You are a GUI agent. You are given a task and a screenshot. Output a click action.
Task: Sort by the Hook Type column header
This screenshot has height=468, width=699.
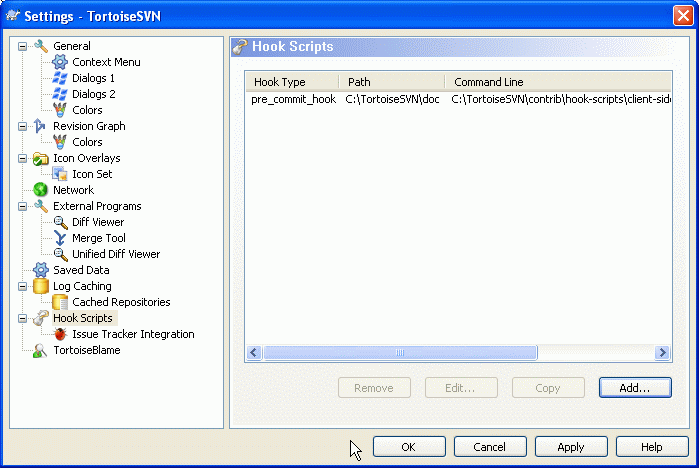click(x=292, y=82)
